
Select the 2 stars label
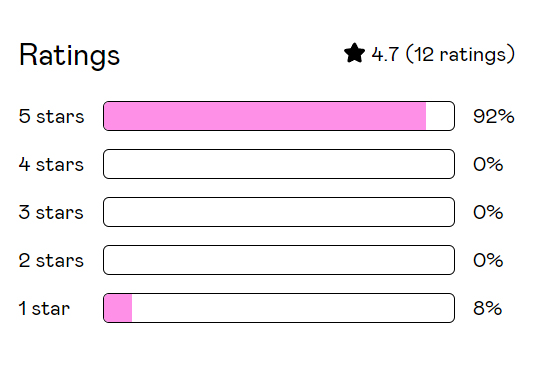(x=51, y=260)
